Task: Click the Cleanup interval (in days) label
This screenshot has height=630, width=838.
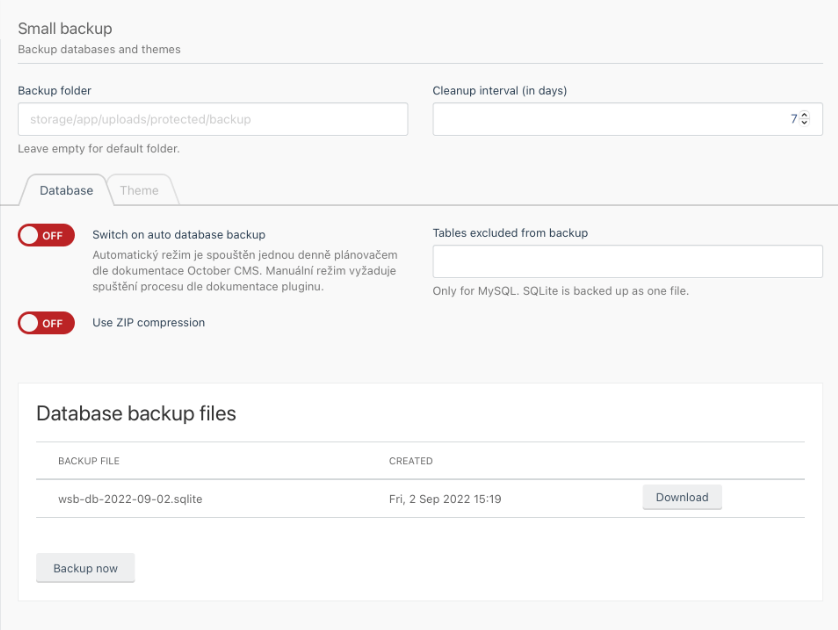Action: [x=500, y=90]
